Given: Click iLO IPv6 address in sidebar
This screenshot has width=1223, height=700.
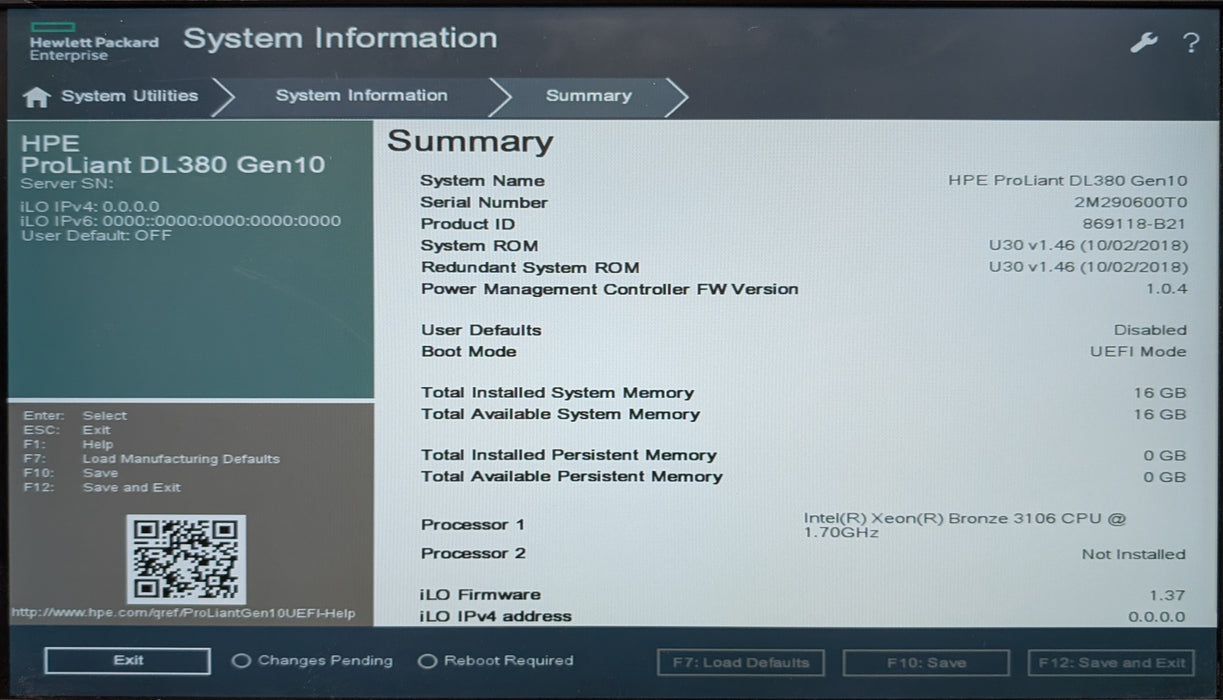Looking at the screenshot, I should [180, 221].
